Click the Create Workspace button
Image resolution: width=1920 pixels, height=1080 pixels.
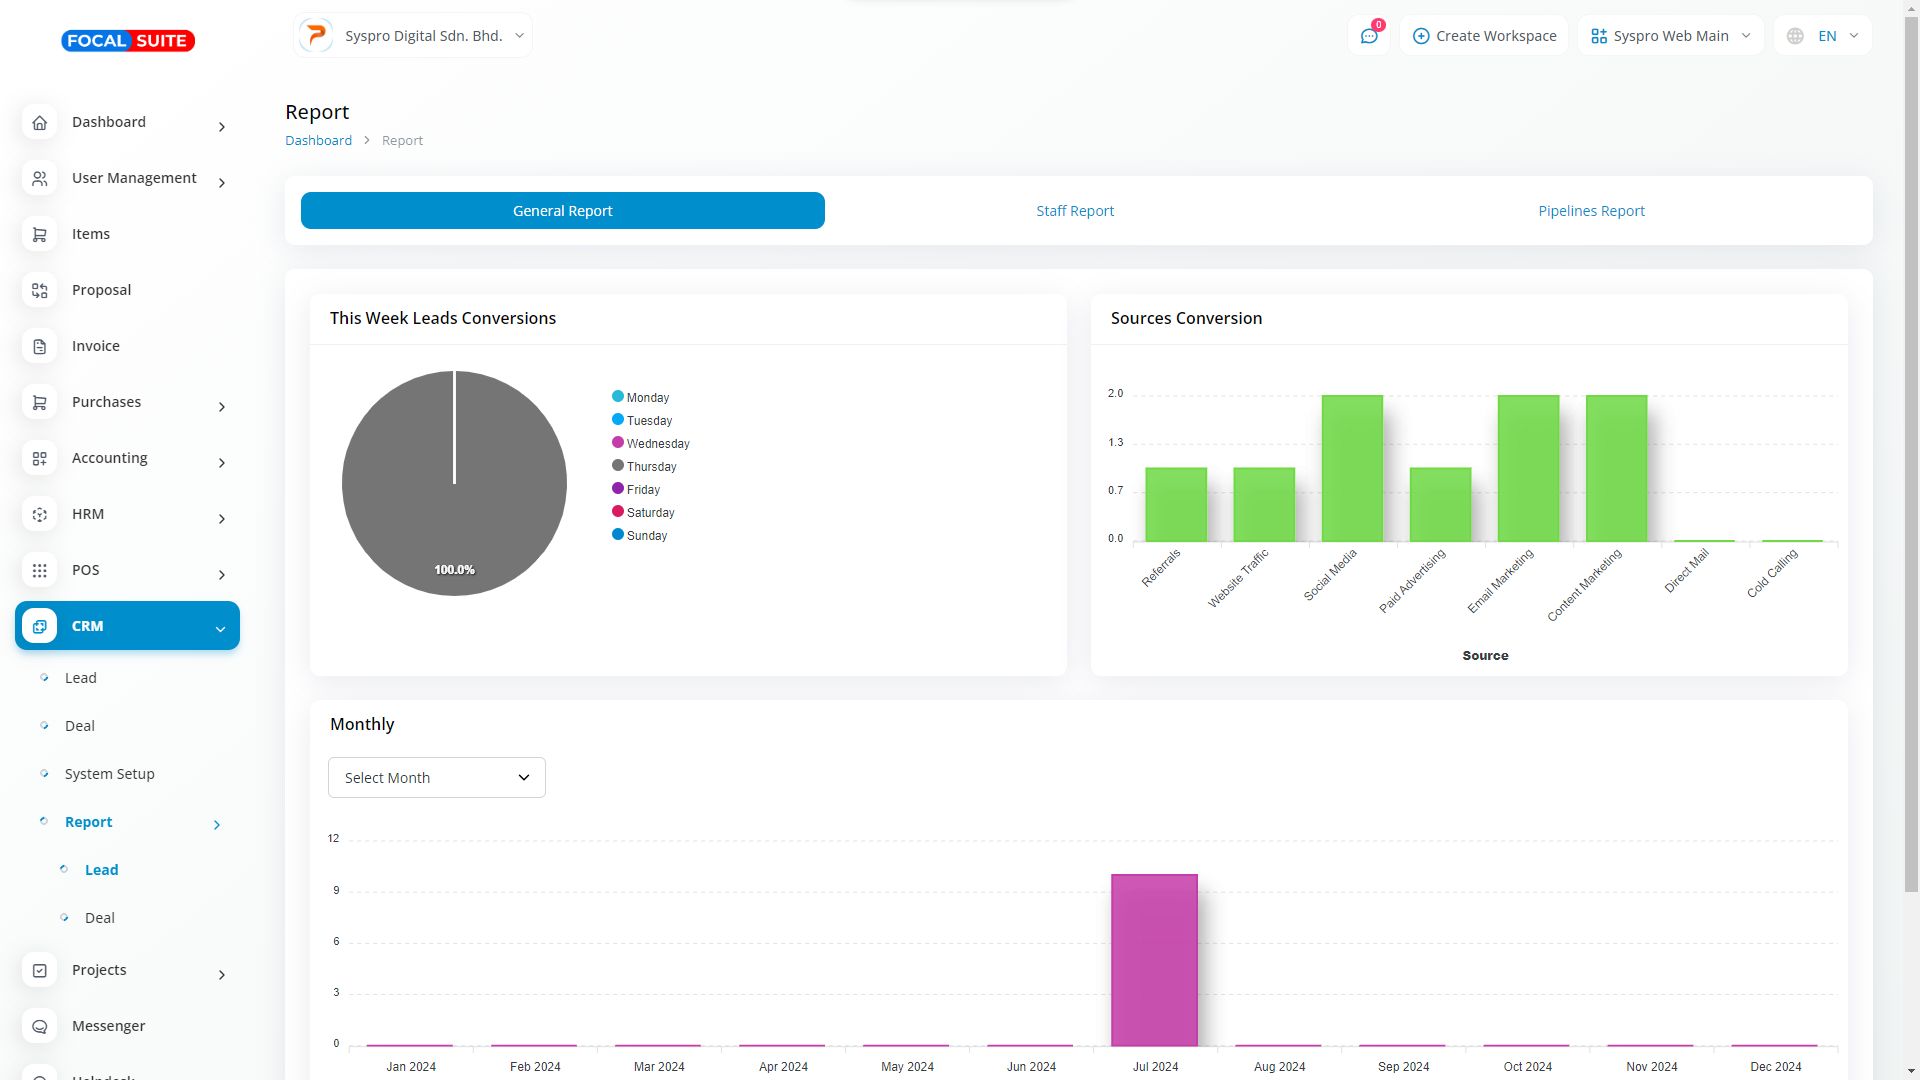click(x=1484, y=36)
